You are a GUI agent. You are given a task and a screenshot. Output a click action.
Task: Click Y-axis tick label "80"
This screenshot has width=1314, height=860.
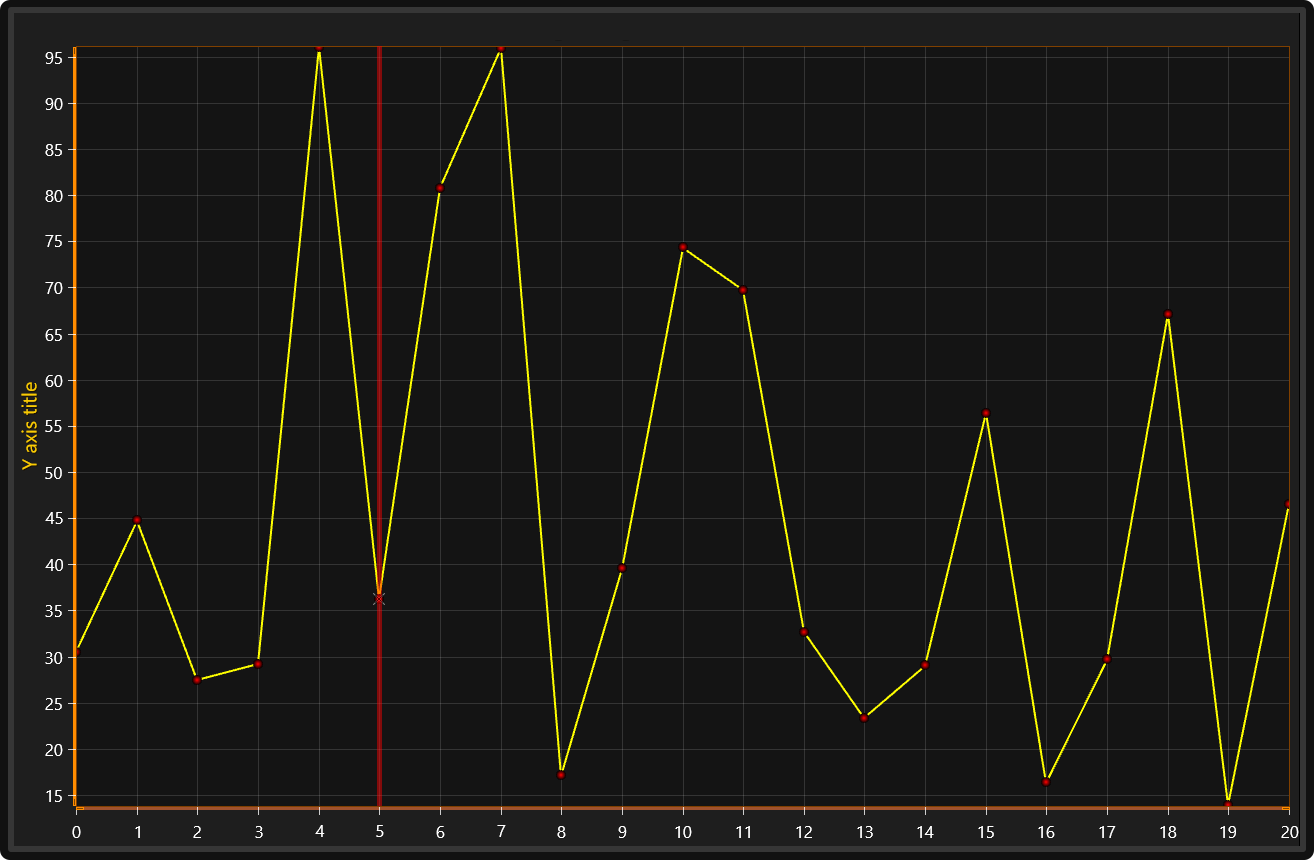point(54,196)
